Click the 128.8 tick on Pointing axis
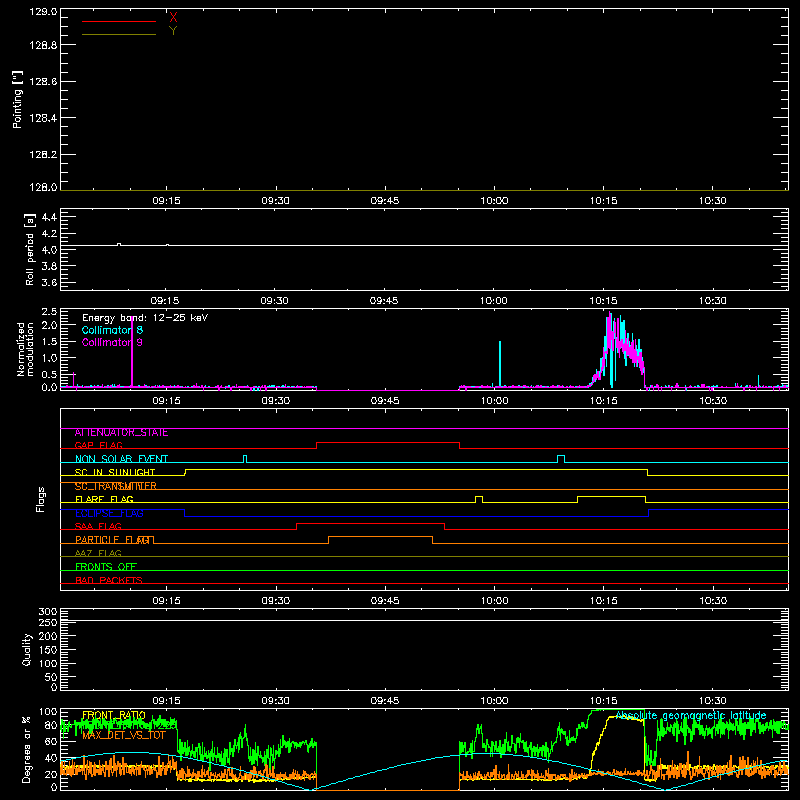The width and height of the screenshot is (800, 800). [43, 45]
